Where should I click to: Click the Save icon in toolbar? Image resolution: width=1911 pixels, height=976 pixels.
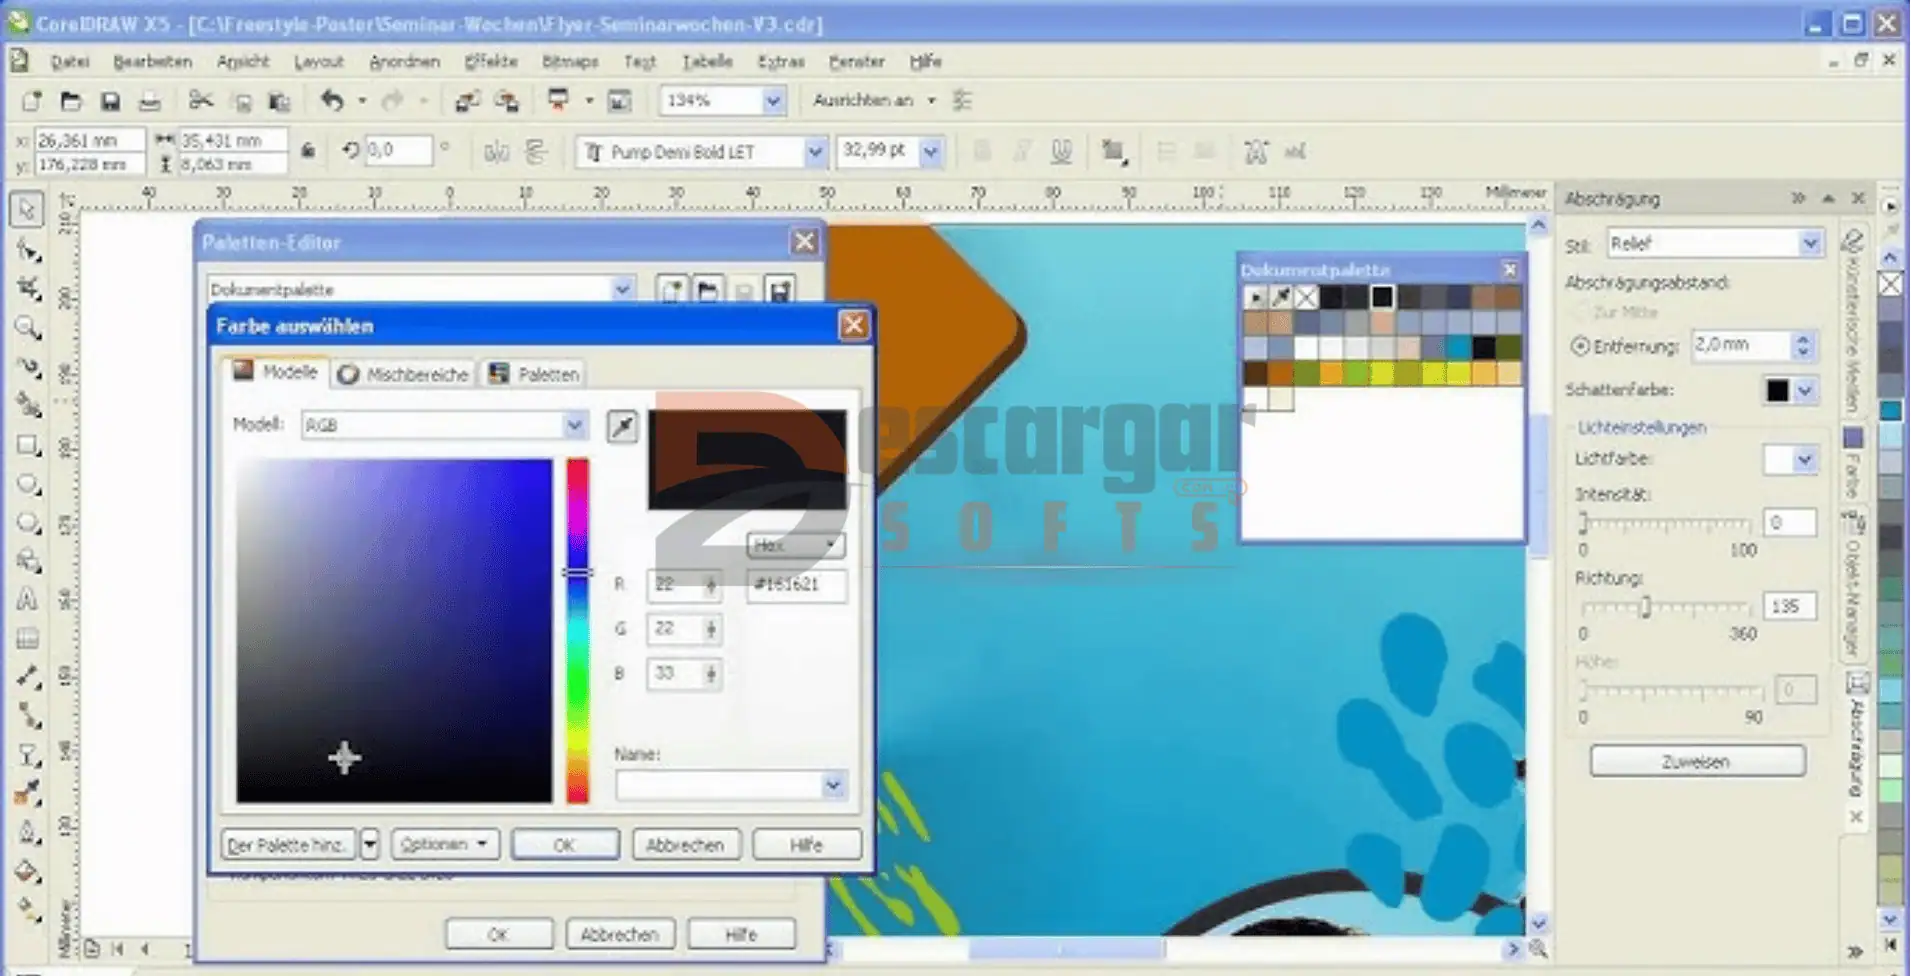coord(110,101)
